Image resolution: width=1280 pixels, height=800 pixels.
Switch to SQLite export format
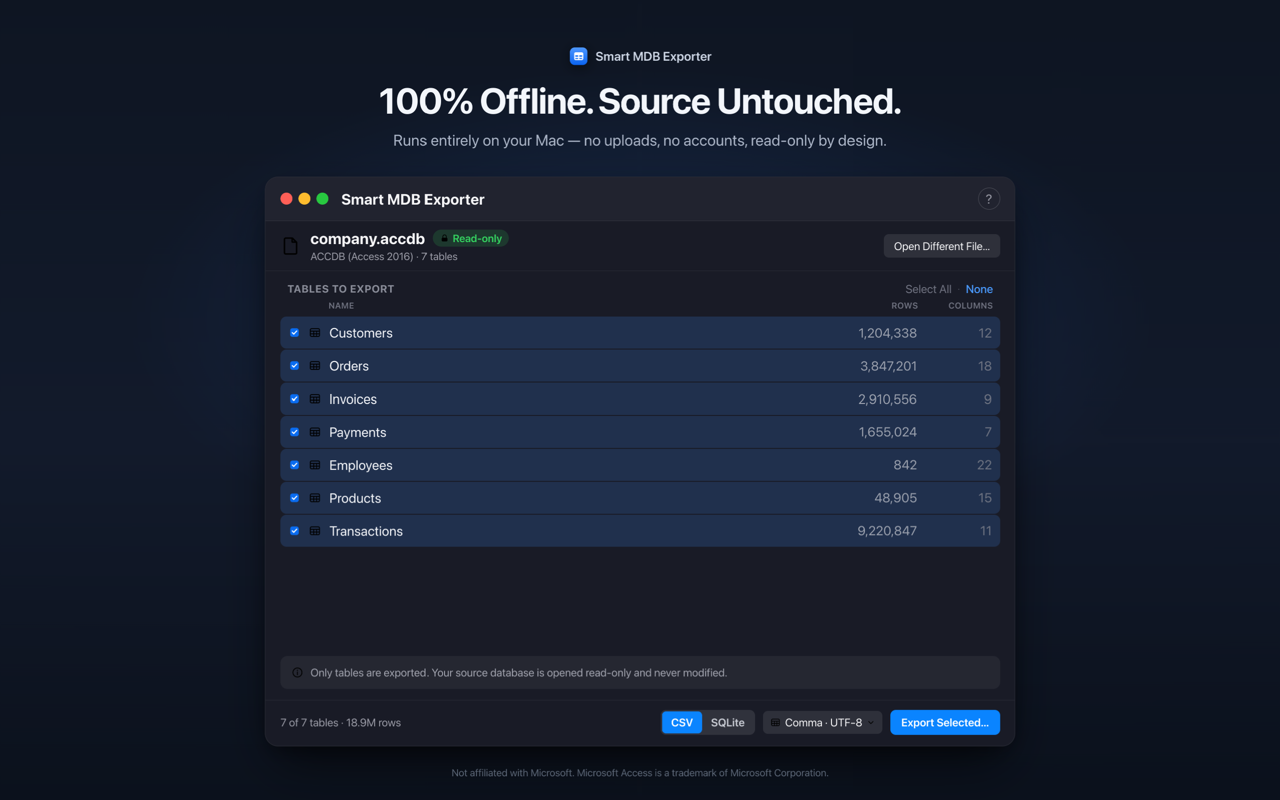727,722
